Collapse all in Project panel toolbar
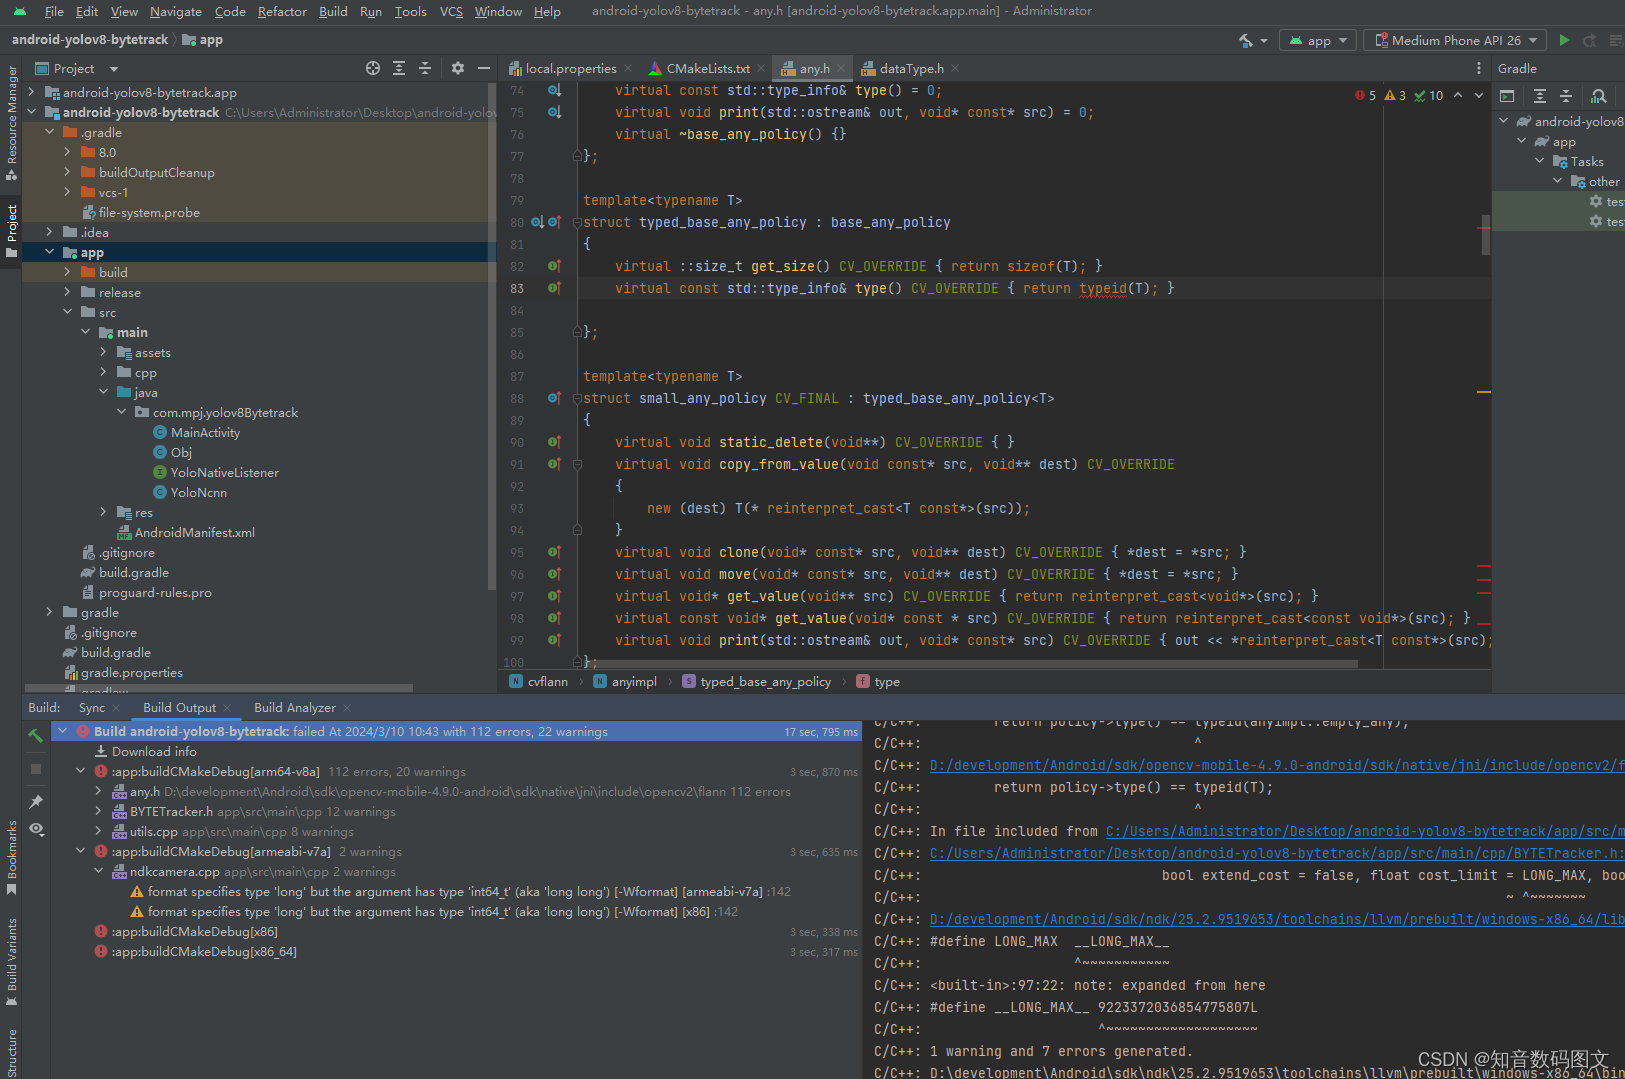 coord(425,68)
